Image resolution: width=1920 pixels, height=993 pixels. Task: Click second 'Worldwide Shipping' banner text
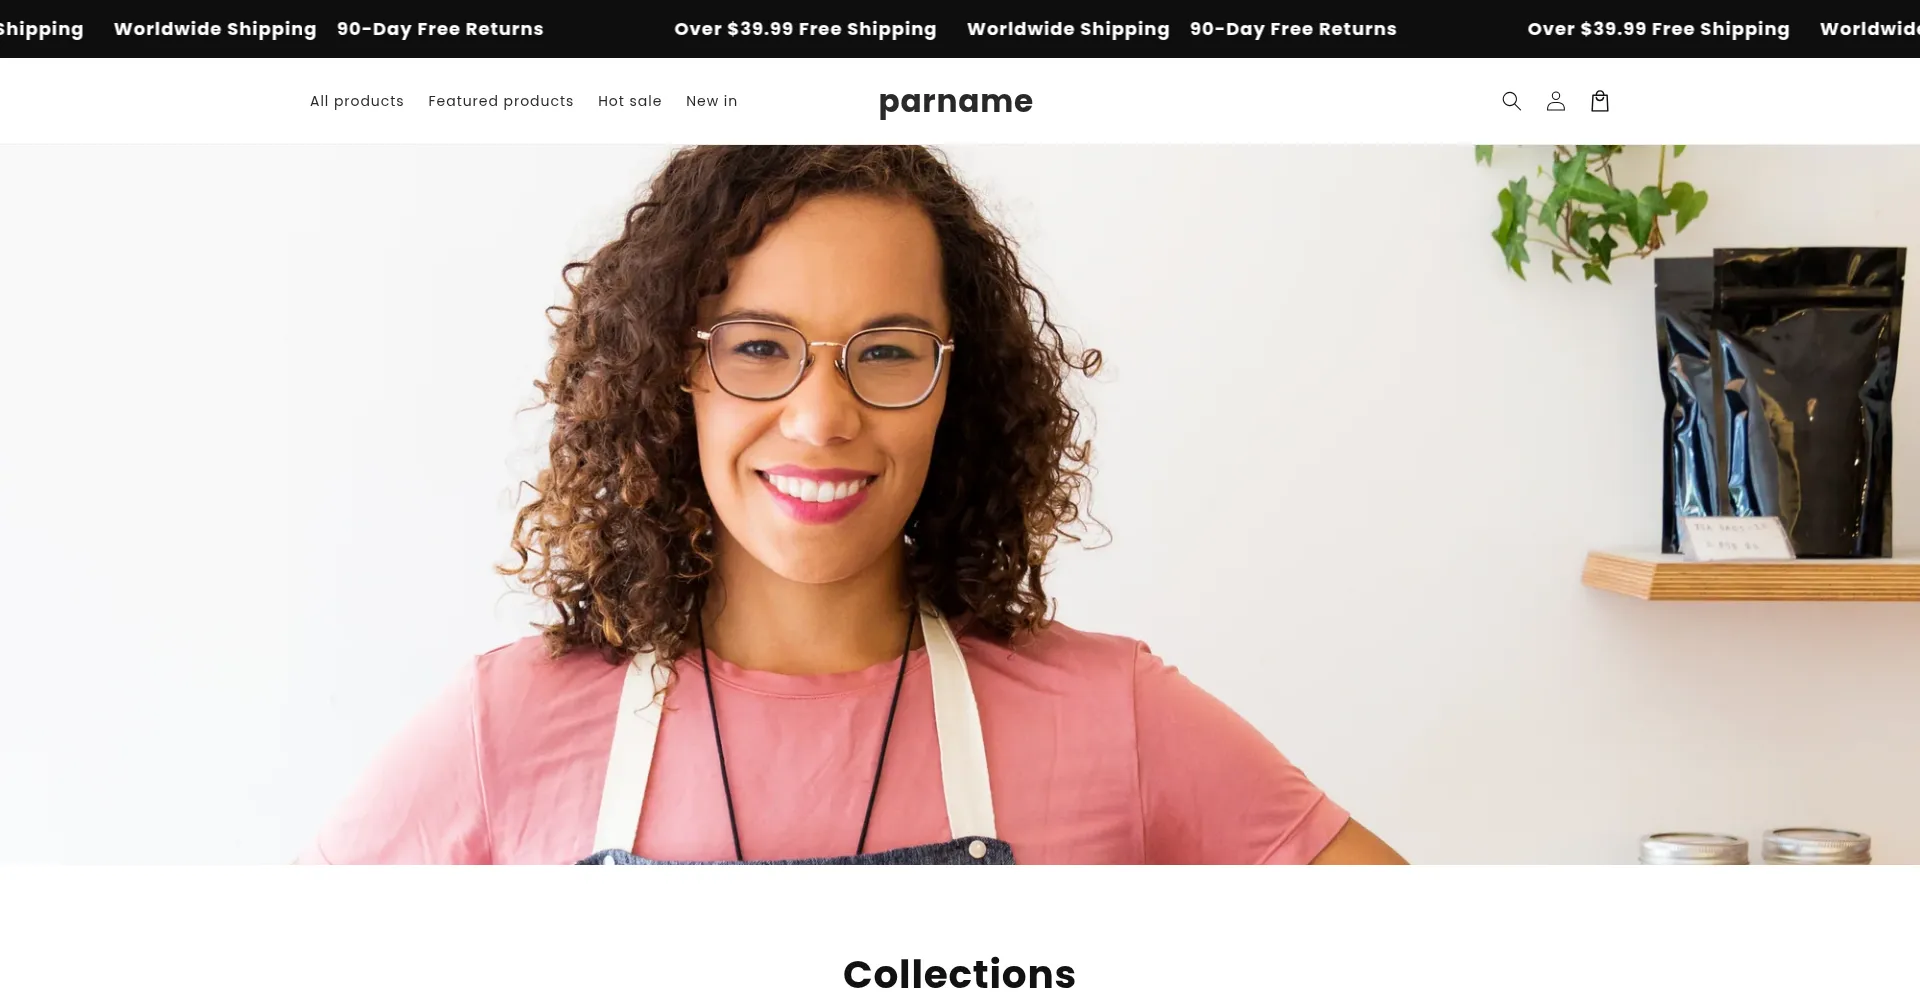point(1068,29)
